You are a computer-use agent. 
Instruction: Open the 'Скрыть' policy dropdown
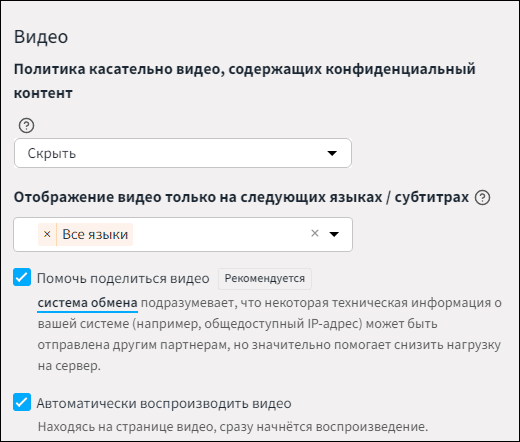click(x=183, y=153)
